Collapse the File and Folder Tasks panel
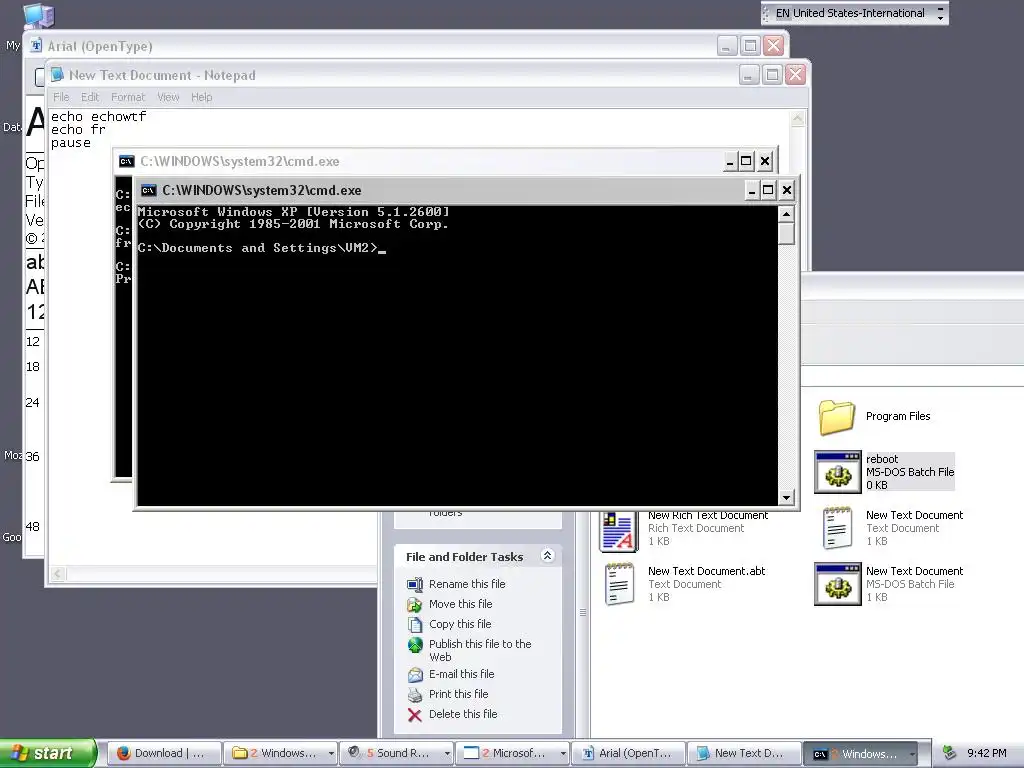 point(547,556)
